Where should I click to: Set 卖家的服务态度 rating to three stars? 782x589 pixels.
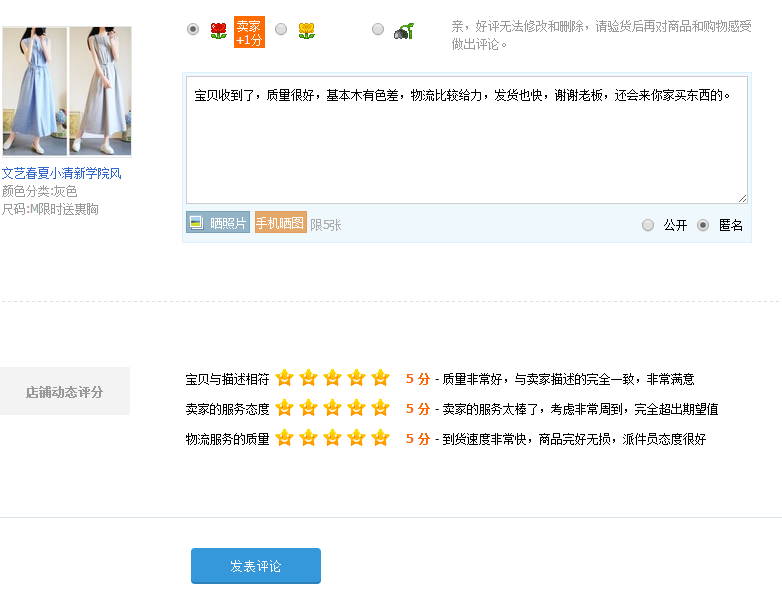pyautogui.click(x=332, y=408)
